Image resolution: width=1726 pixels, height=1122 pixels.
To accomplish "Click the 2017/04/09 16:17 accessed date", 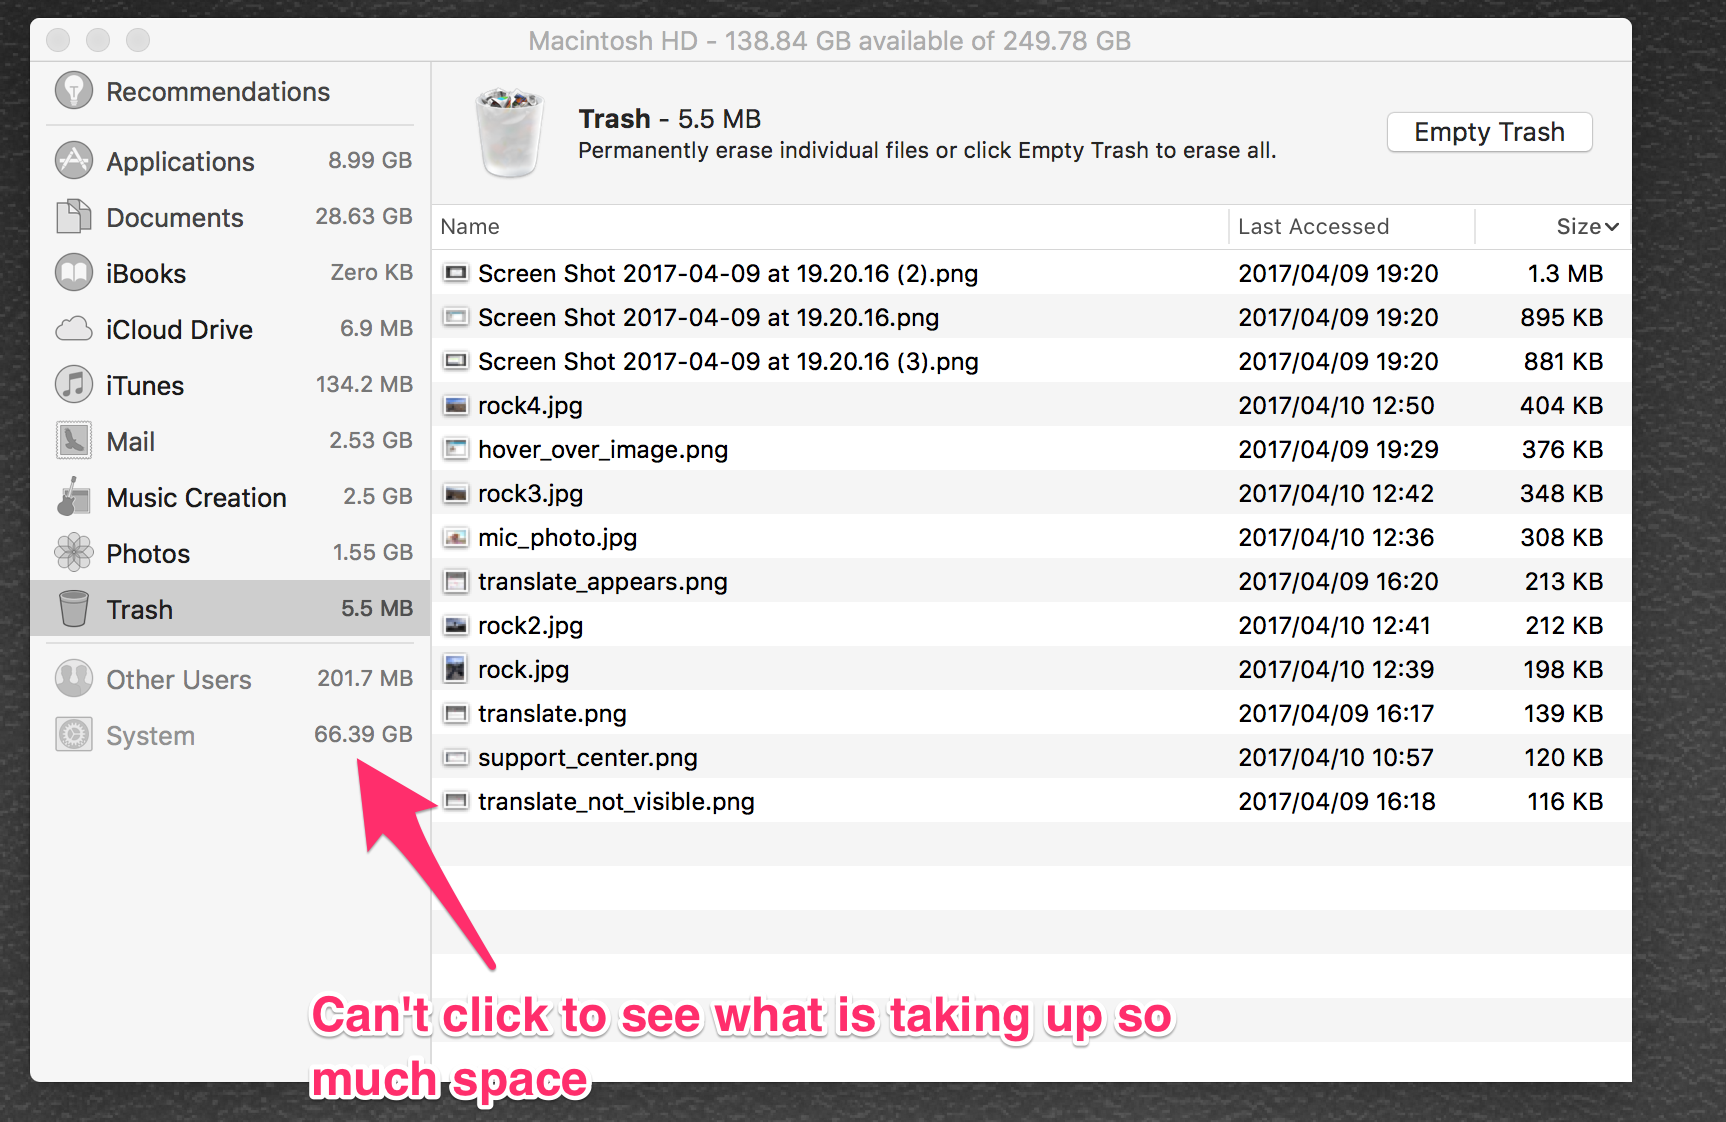I will [x=1336, y=713].
